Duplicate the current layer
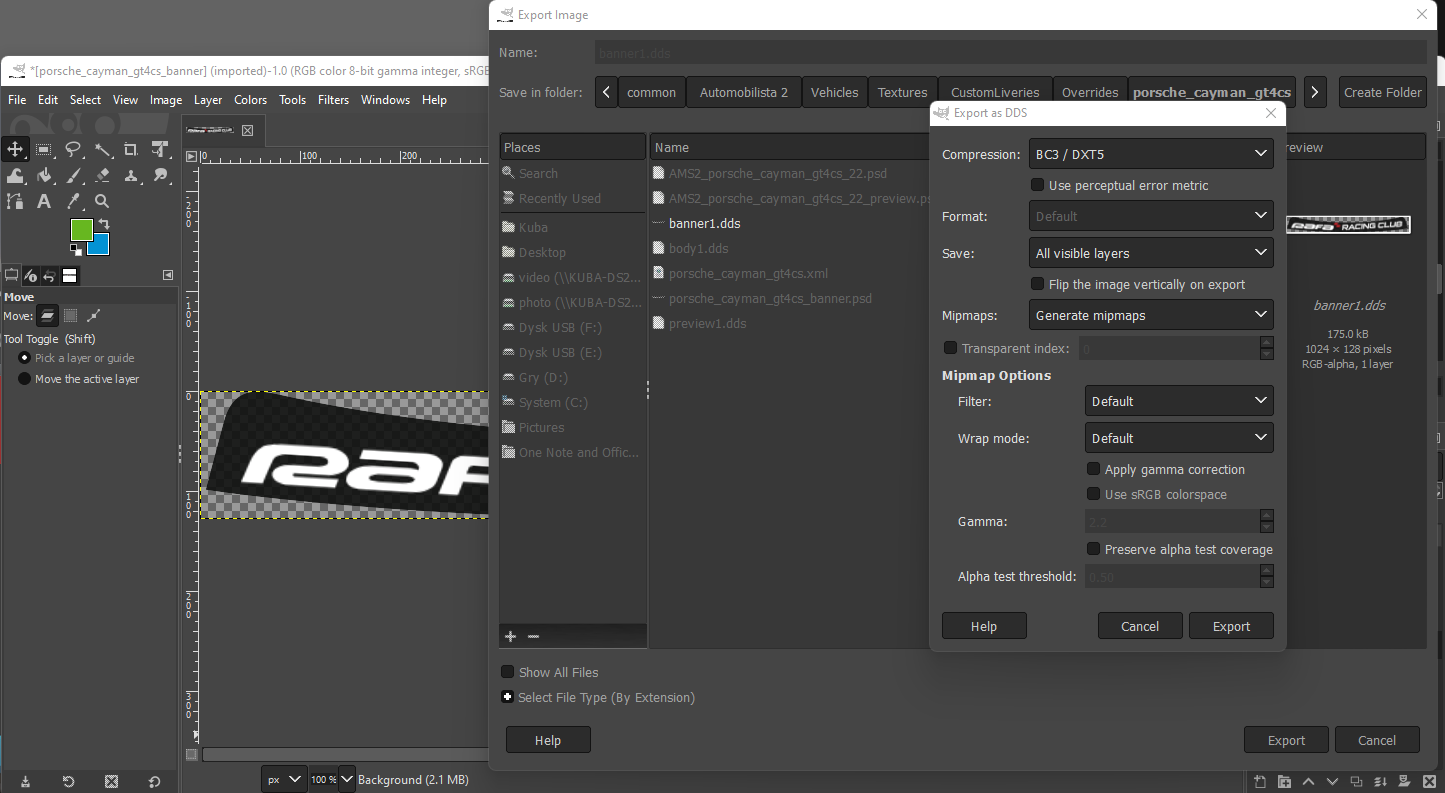The height and width of the screenshot is (793, 1445). 1356,782
